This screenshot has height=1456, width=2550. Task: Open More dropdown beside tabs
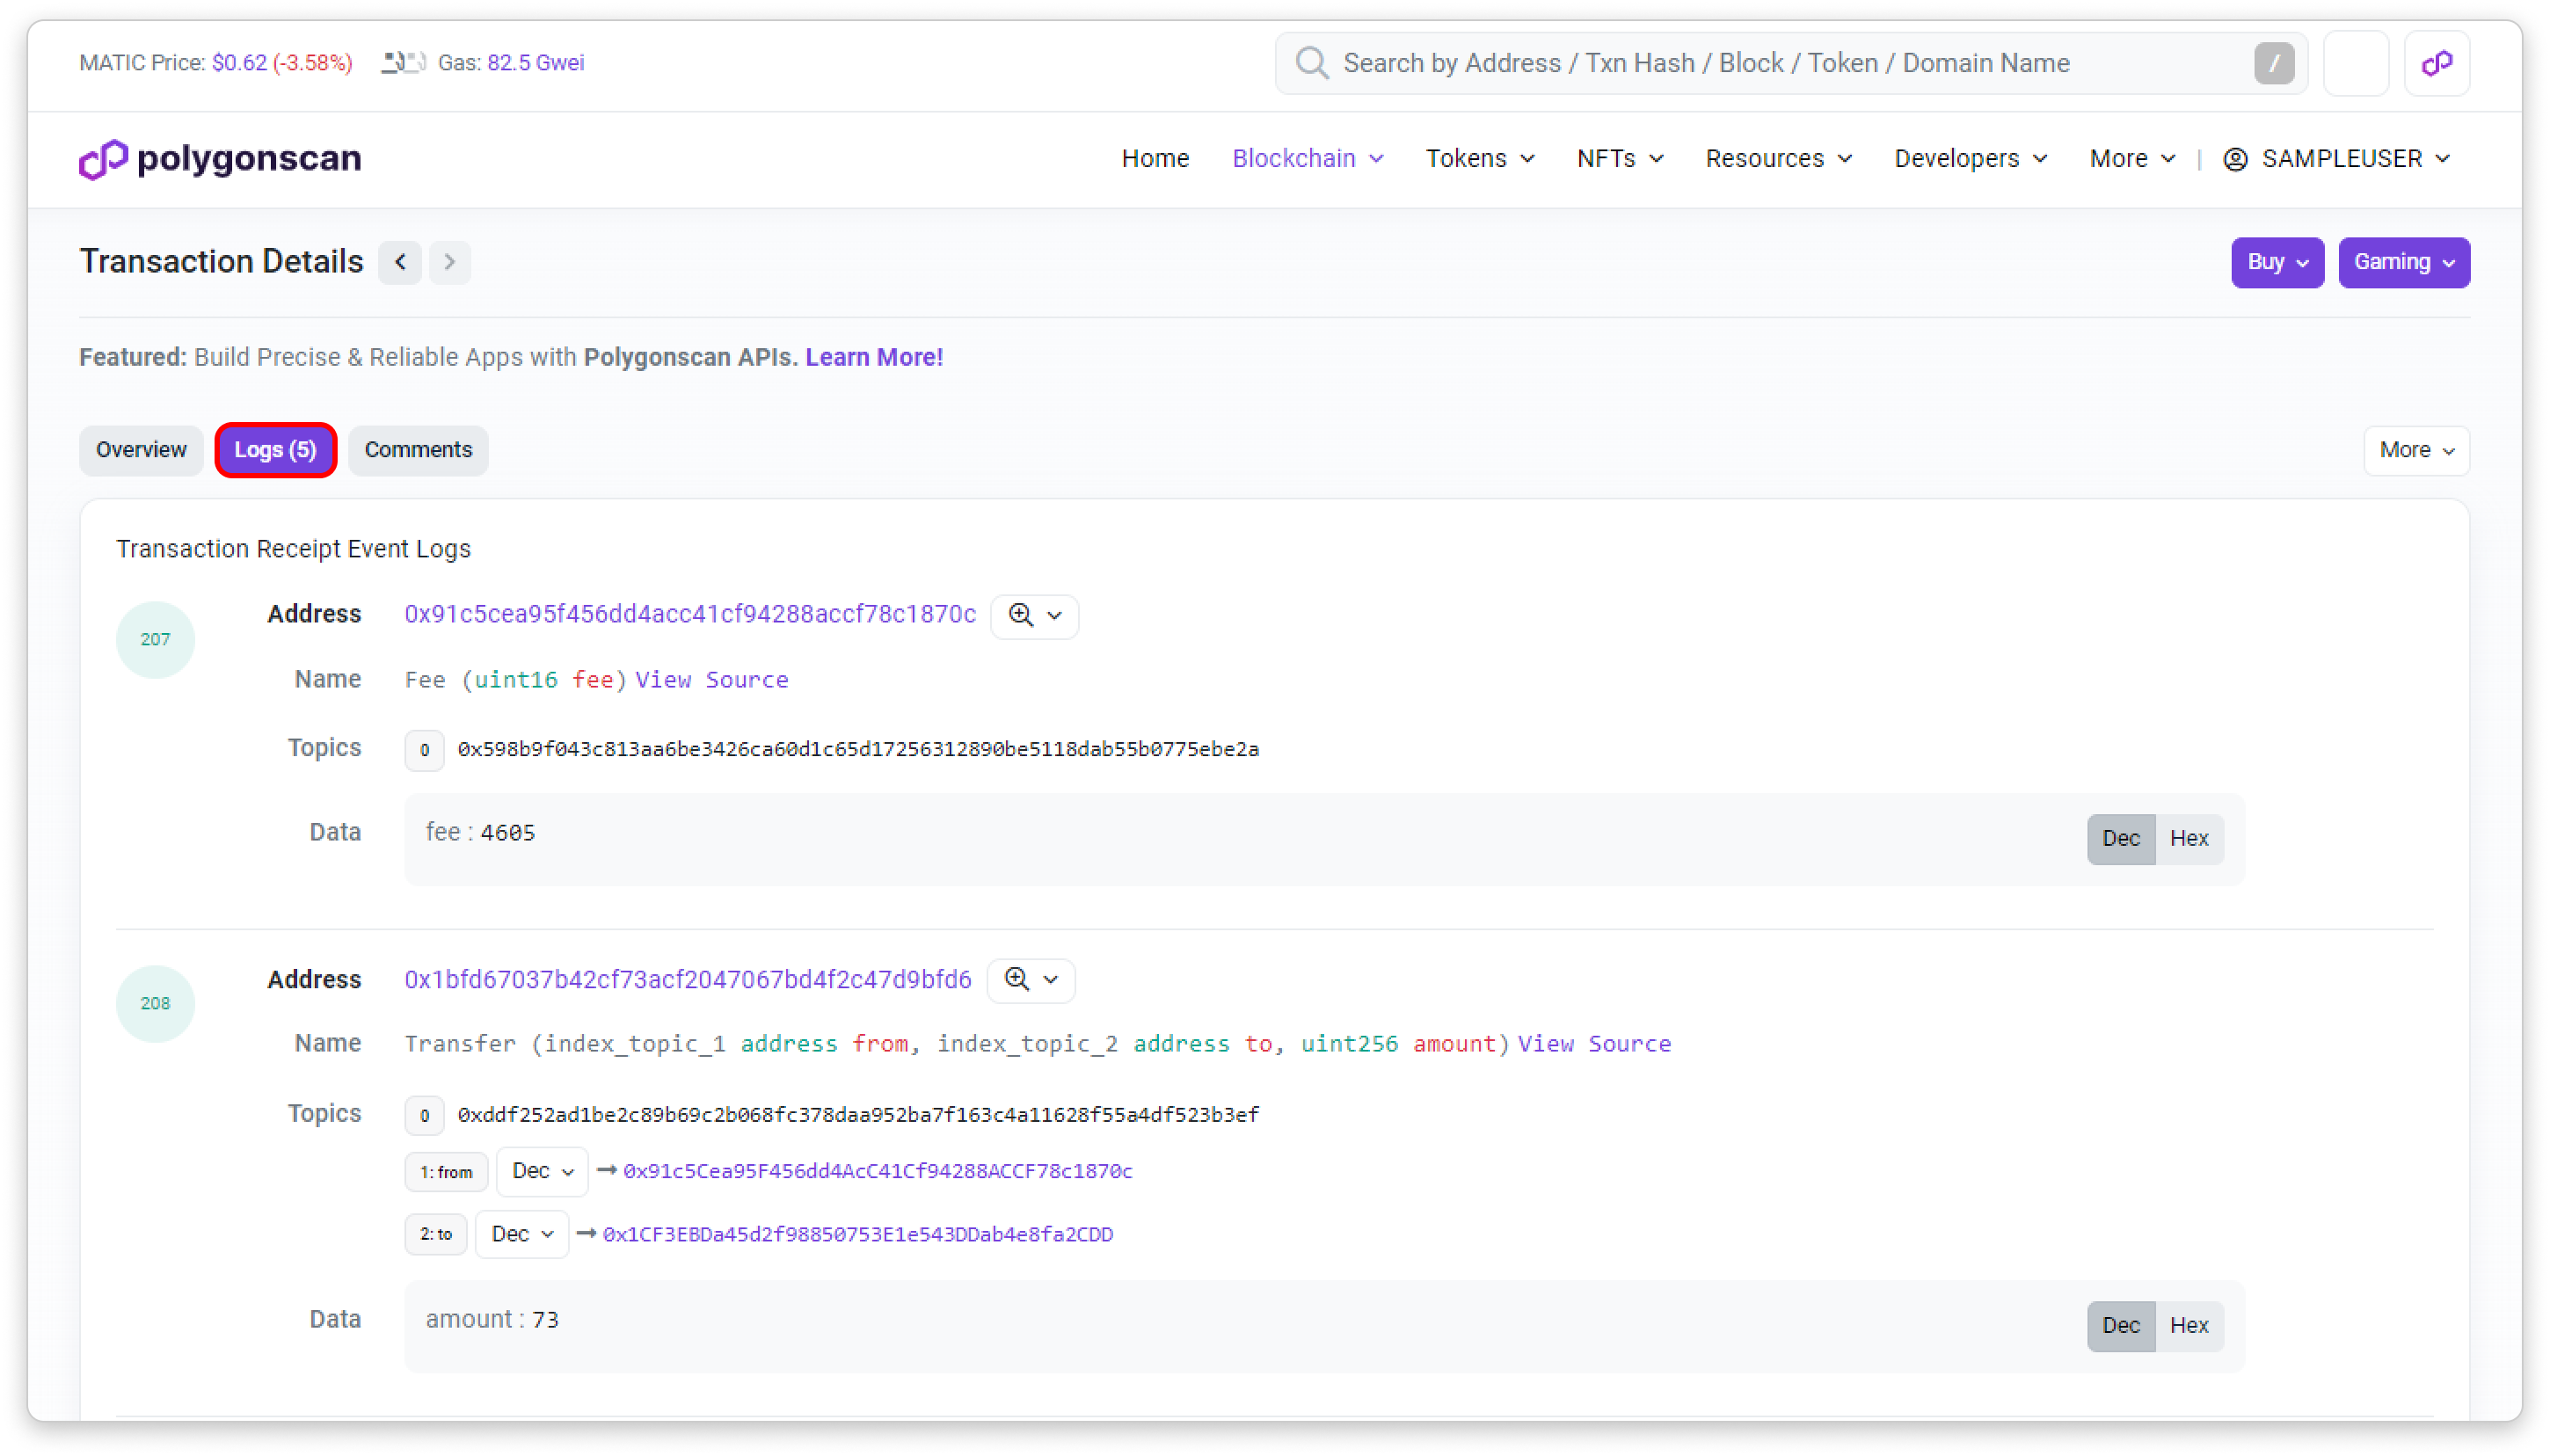(x=2416, y=450)
